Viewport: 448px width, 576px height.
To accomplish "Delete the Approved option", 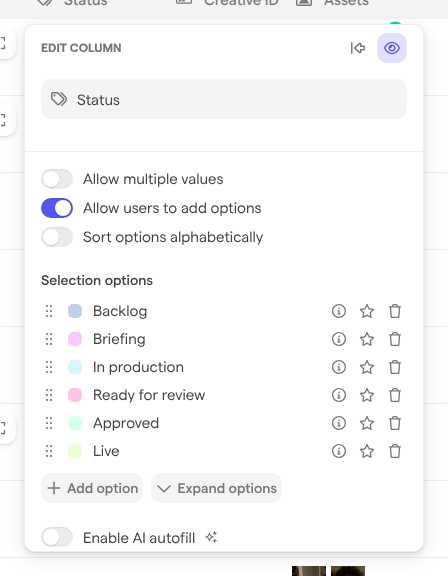I will 395,423.
